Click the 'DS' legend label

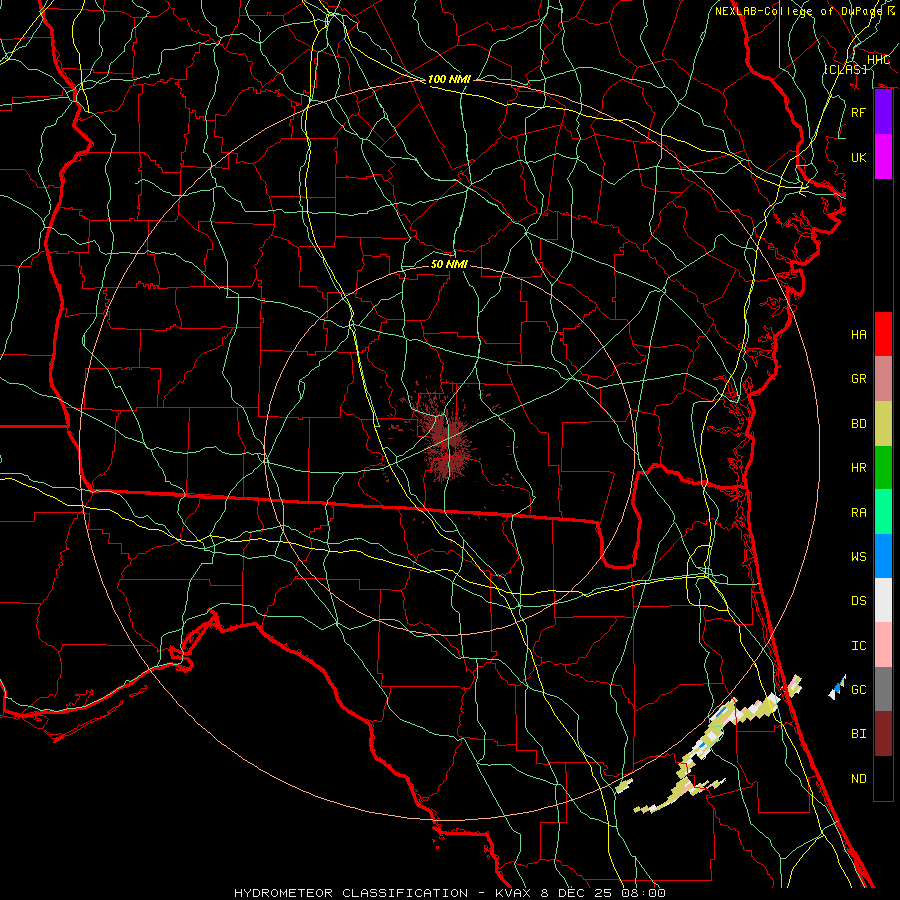[x=859, y=601]
